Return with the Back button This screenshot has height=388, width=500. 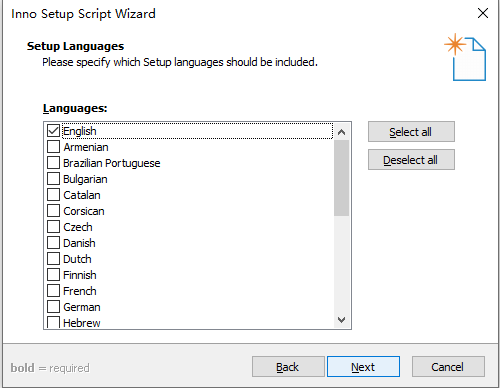[288, 367]
